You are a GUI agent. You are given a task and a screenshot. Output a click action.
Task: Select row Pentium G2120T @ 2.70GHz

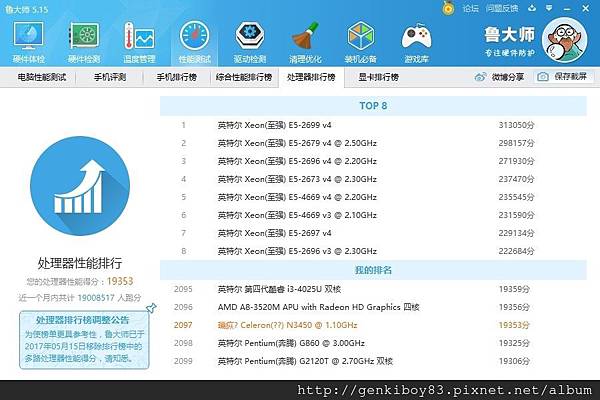coord(373,361)
